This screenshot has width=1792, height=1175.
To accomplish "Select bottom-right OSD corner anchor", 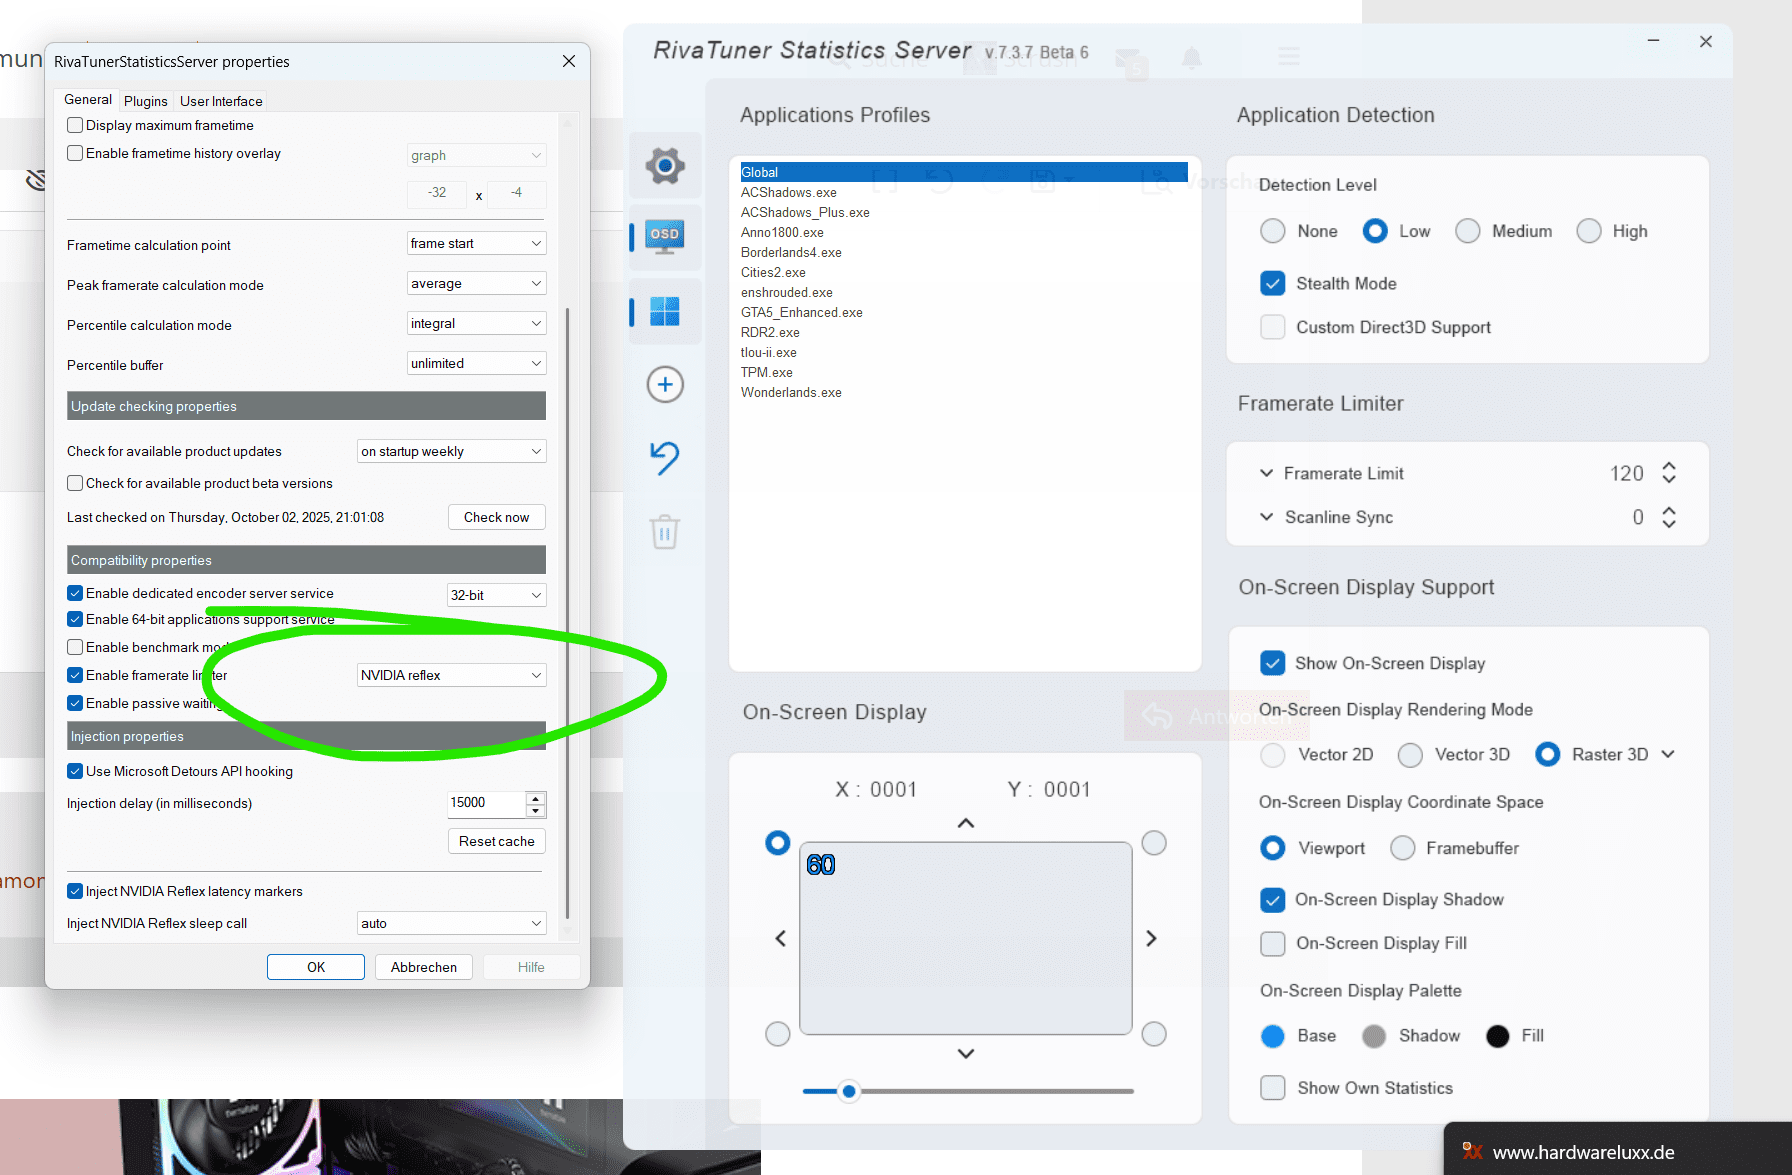I will click(1154, 1033).
